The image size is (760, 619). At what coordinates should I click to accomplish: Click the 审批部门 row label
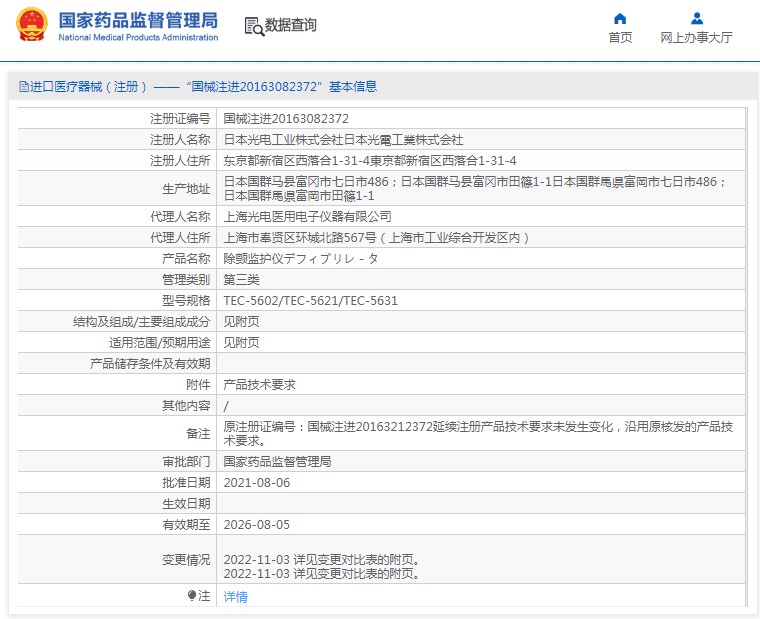click(186, 461)
